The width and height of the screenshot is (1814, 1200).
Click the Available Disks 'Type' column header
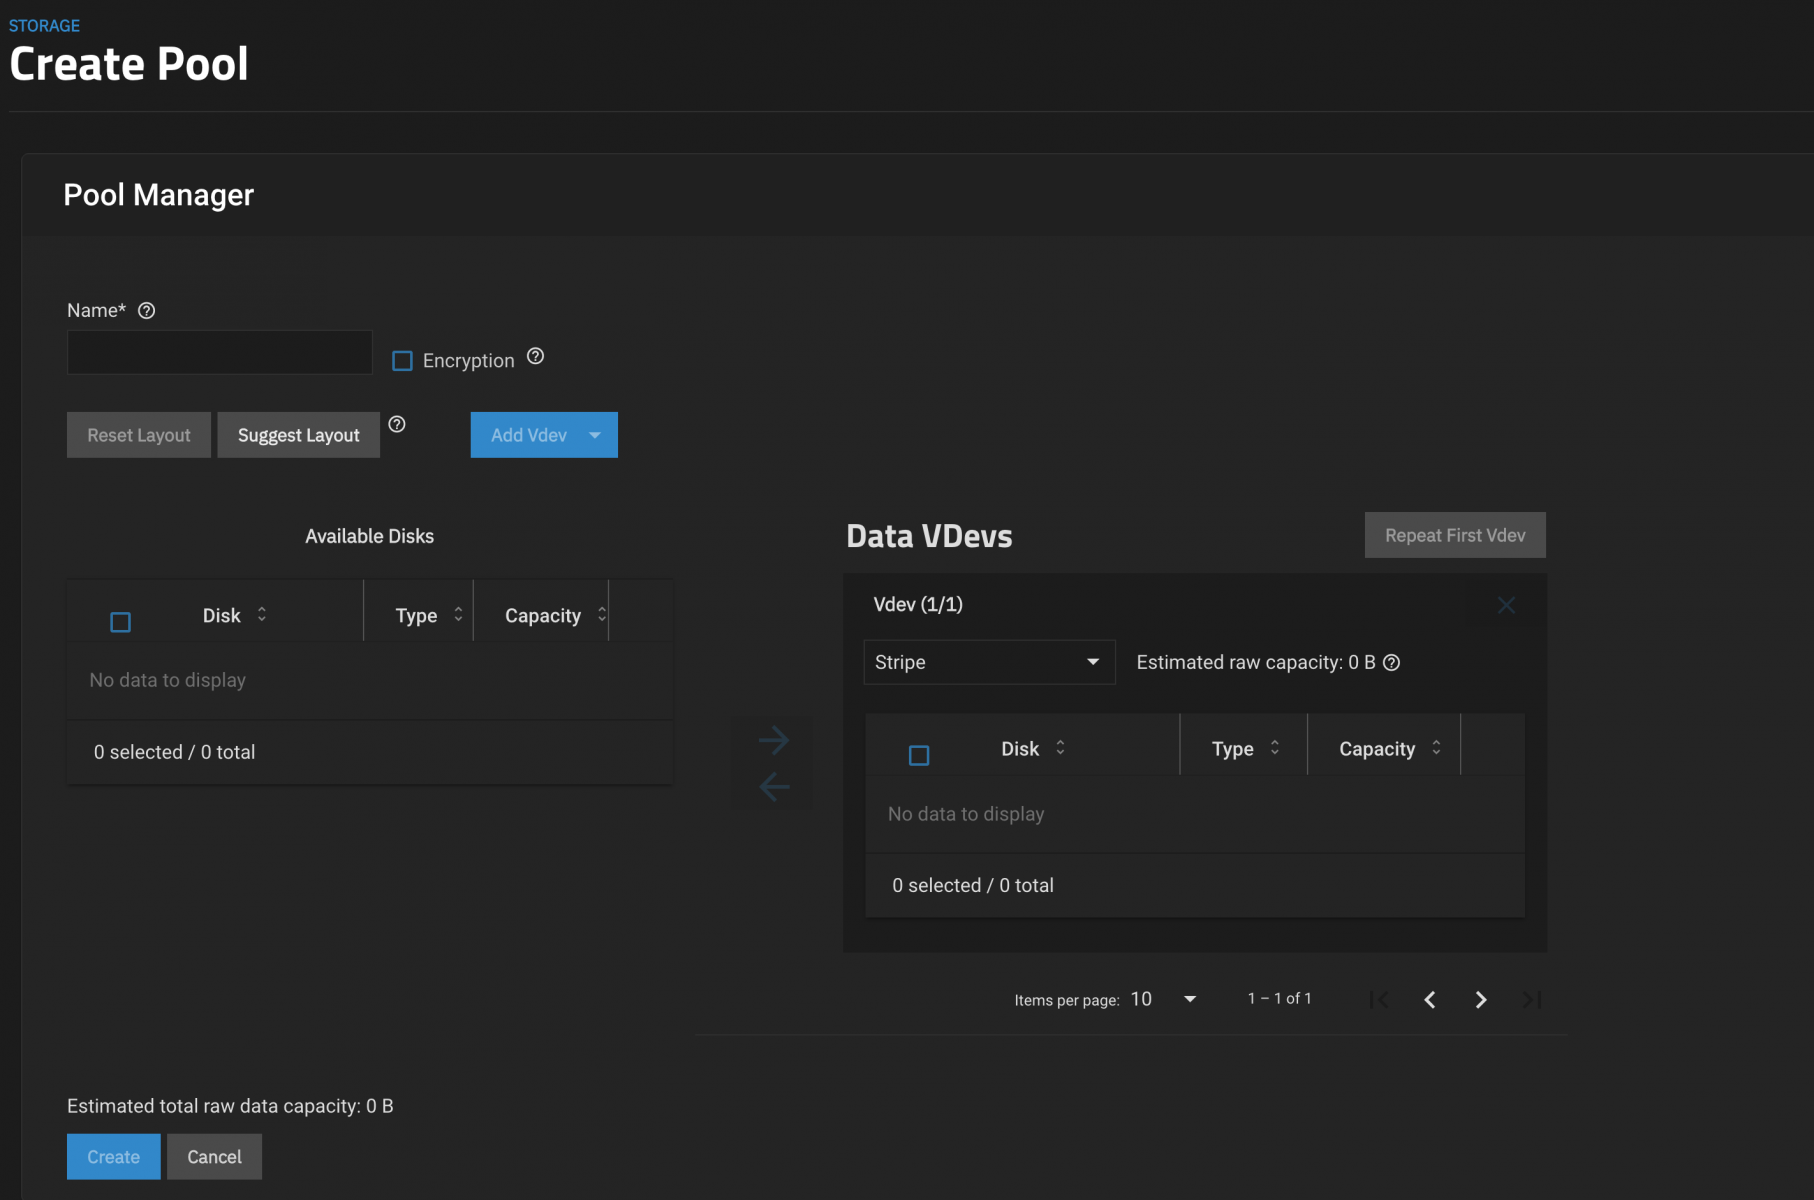416,615
